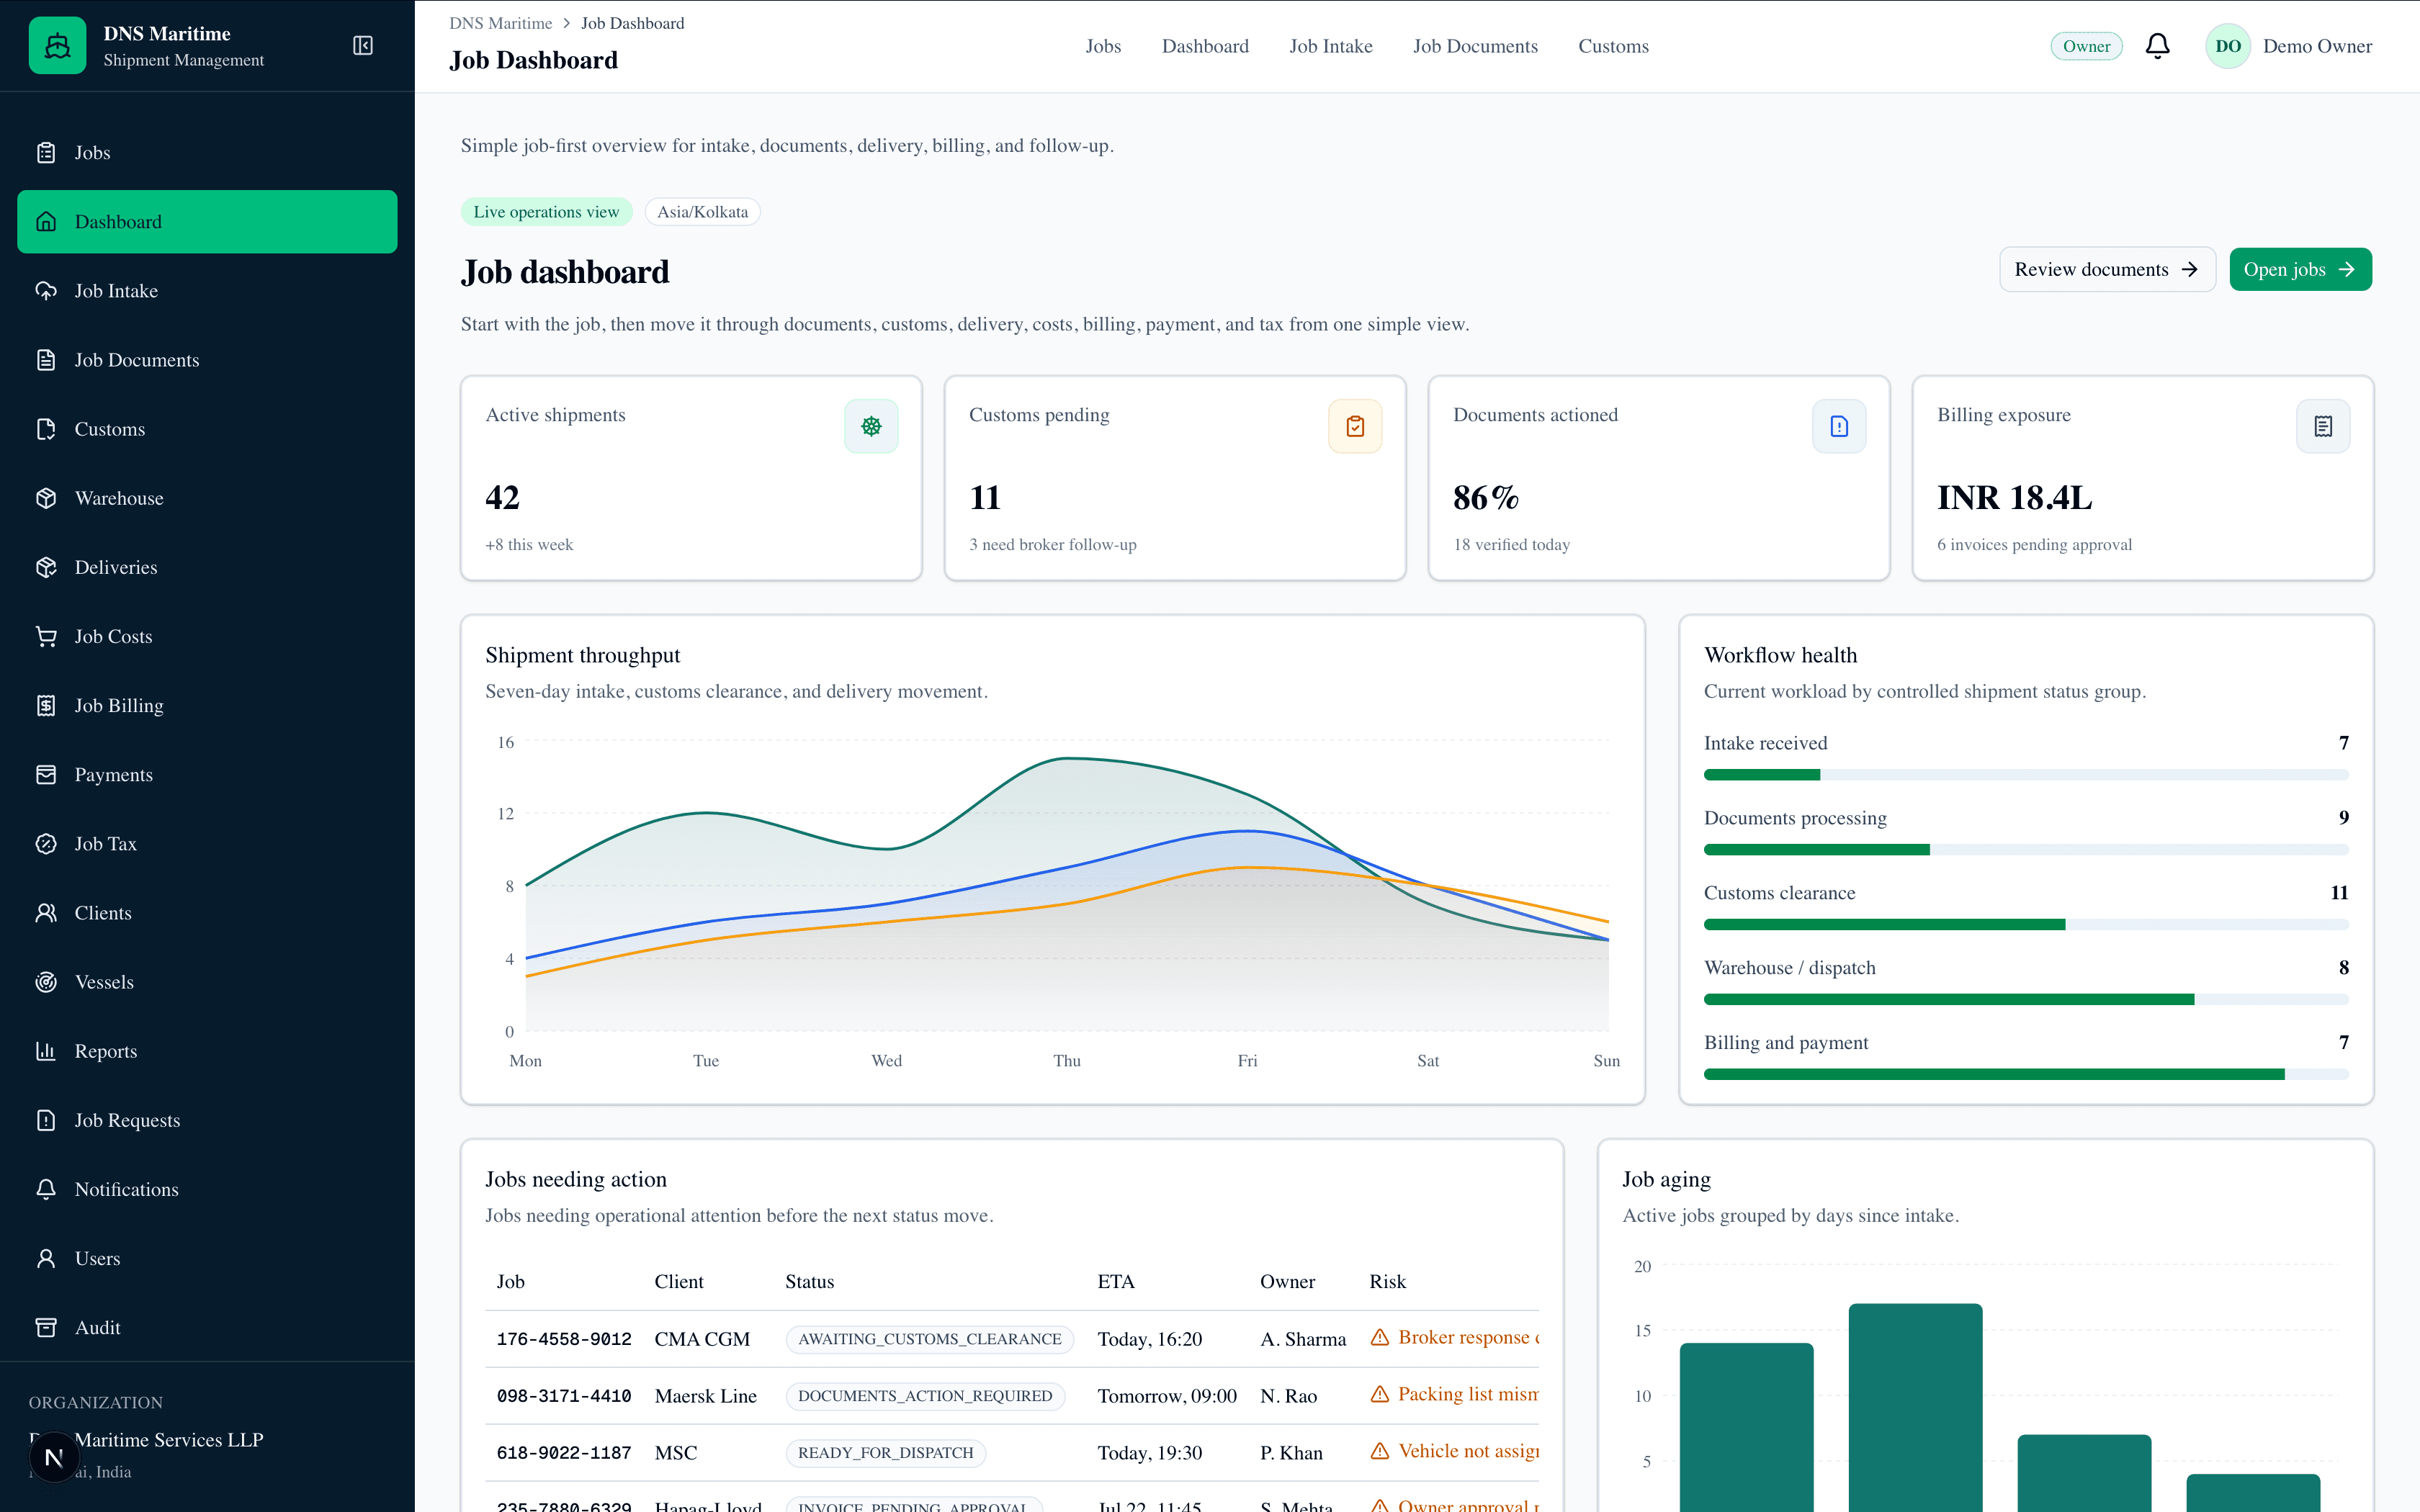Click the Jobs clipboard icon in sidebar
Screen dimensions: 2420x1512
click(46, 153)
